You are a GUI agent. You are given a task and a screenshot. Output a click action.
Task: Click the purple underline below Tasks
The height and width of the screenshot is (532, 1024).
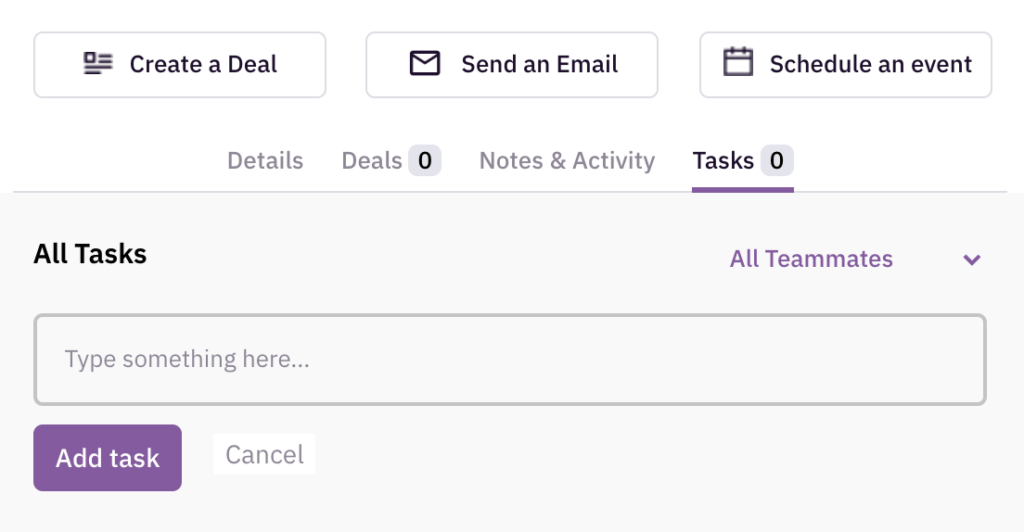[743, 190]
